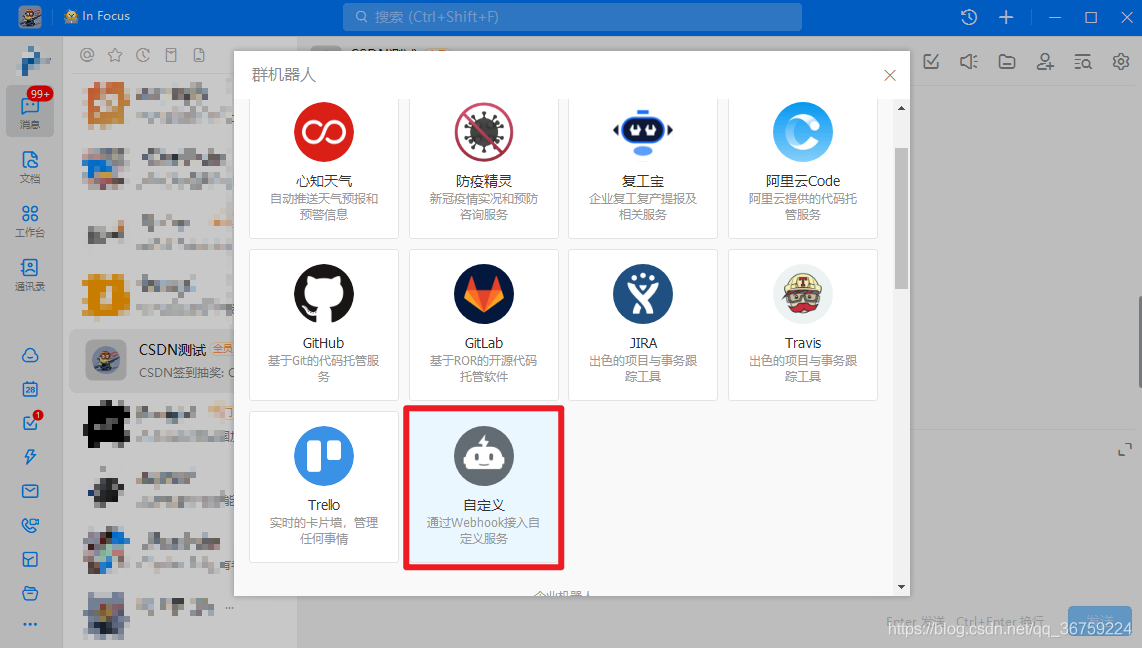Show starred conversations filter

[x=115, y=55]
